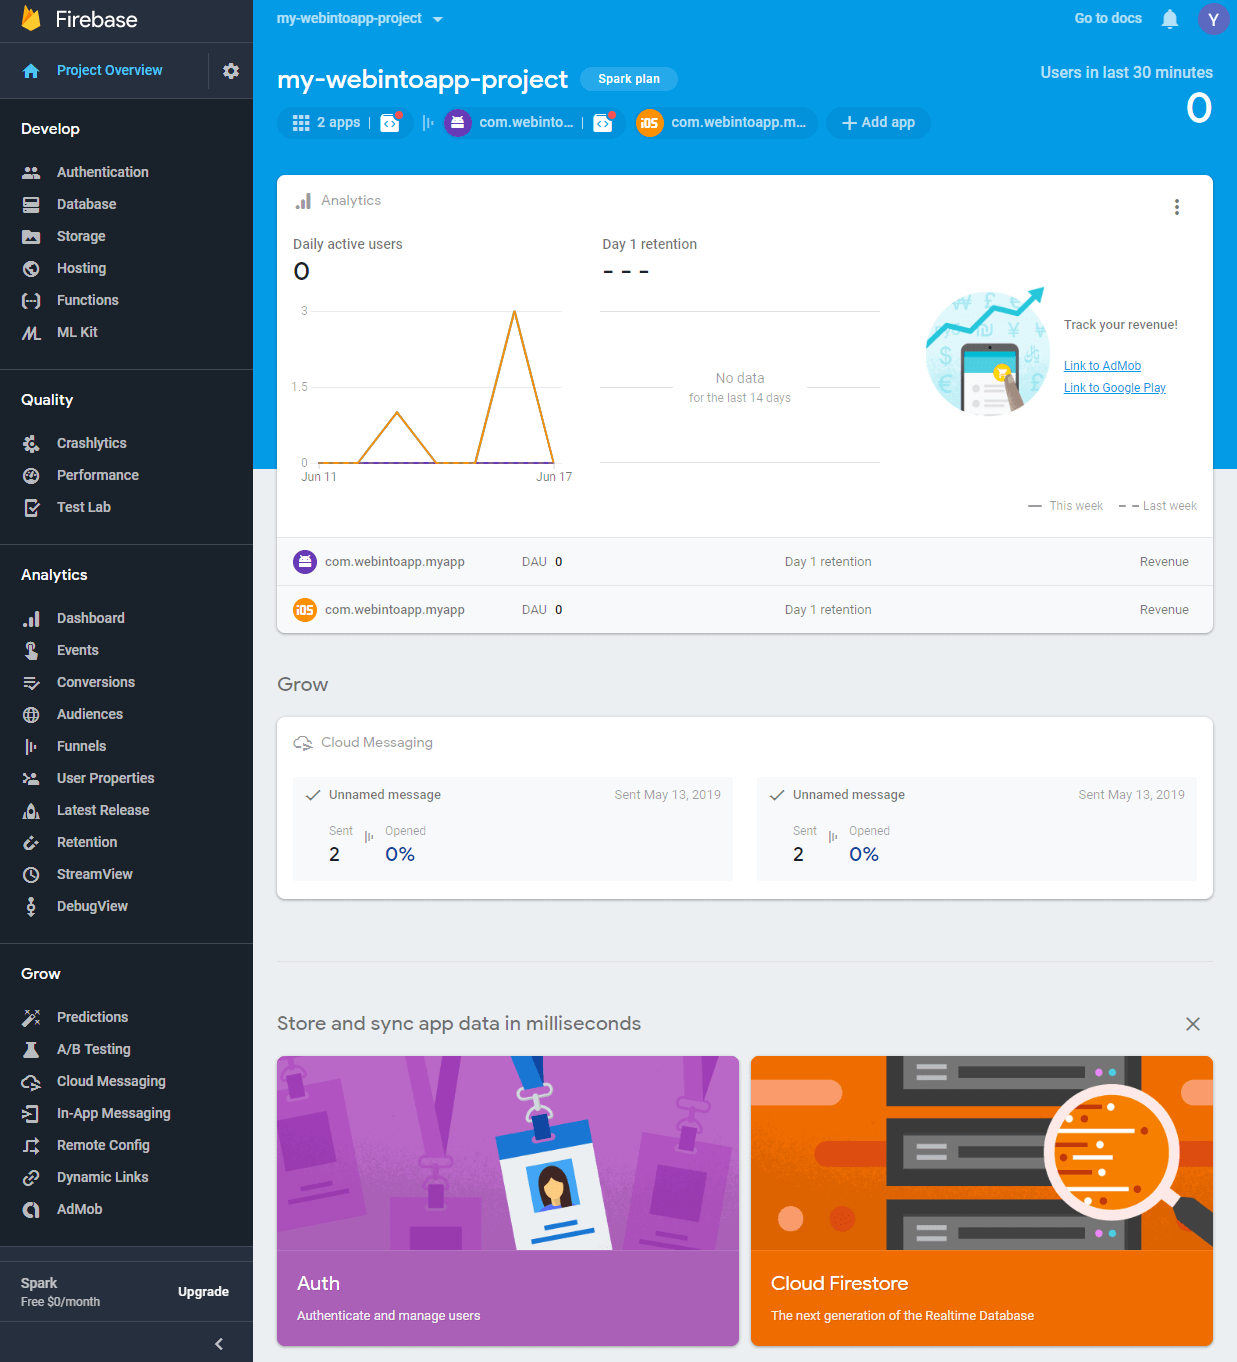Screen dimensions: 1237x1362
Task: Dismiss the Store and sync section
Action: click(1193, 1024)
